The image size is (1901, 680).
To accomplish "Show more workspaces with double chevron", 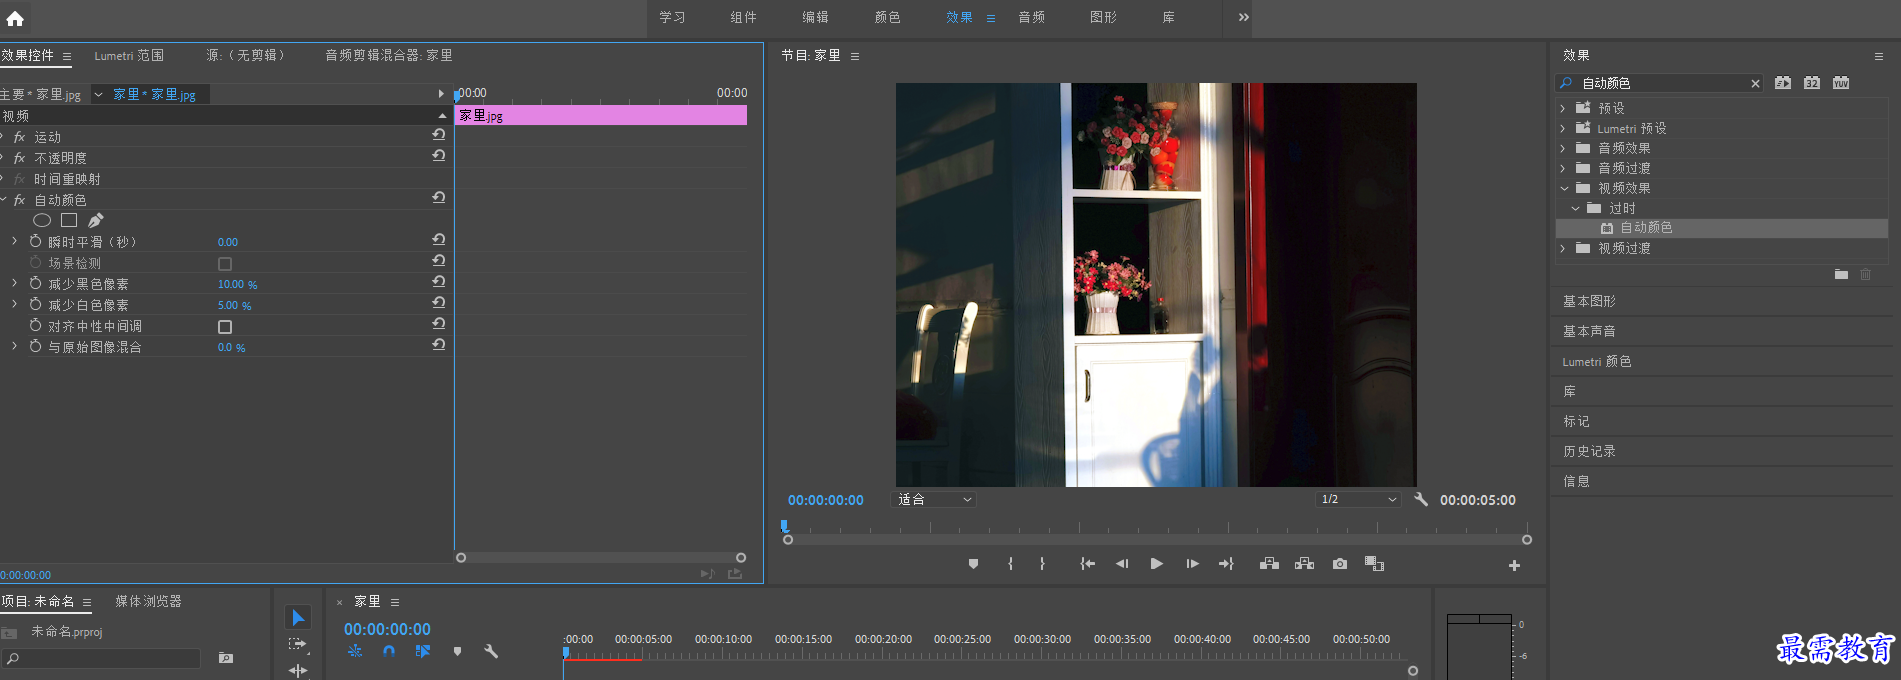I will coord(1243,17).
